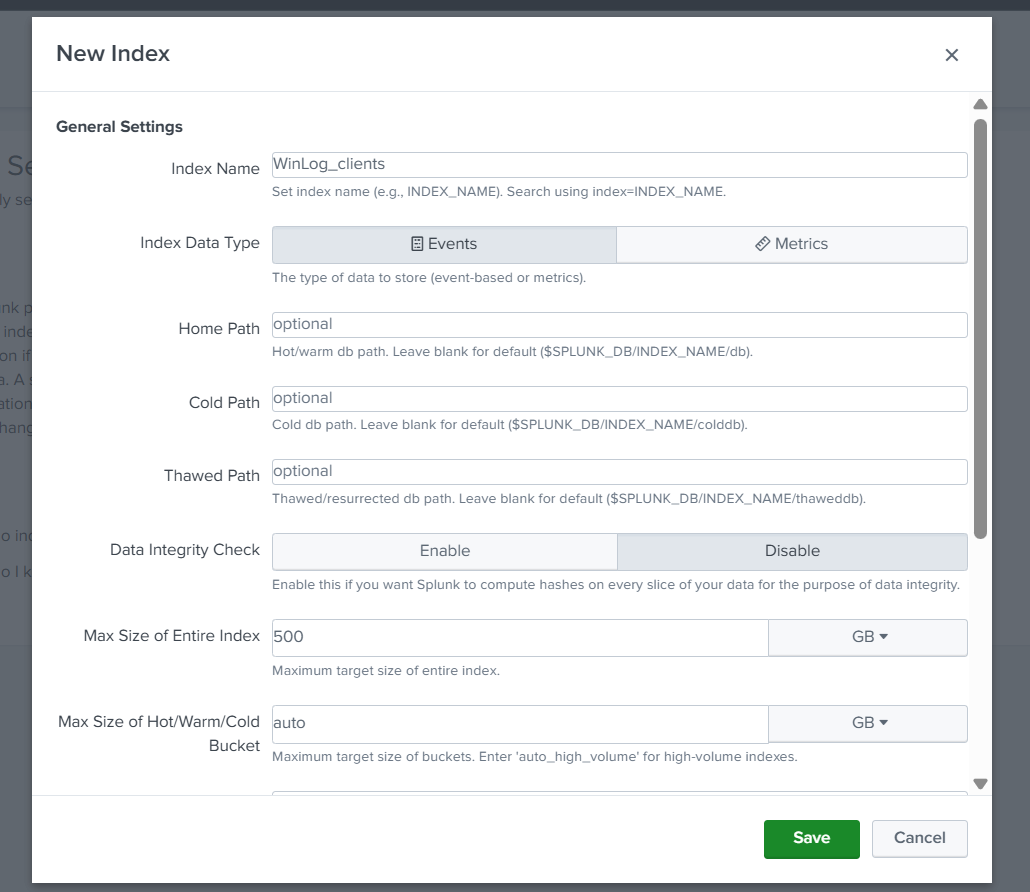Click the Max Size of Entire Index value field
The width and height of the screenshot is (1030, 892).
[x=519, y=637]
